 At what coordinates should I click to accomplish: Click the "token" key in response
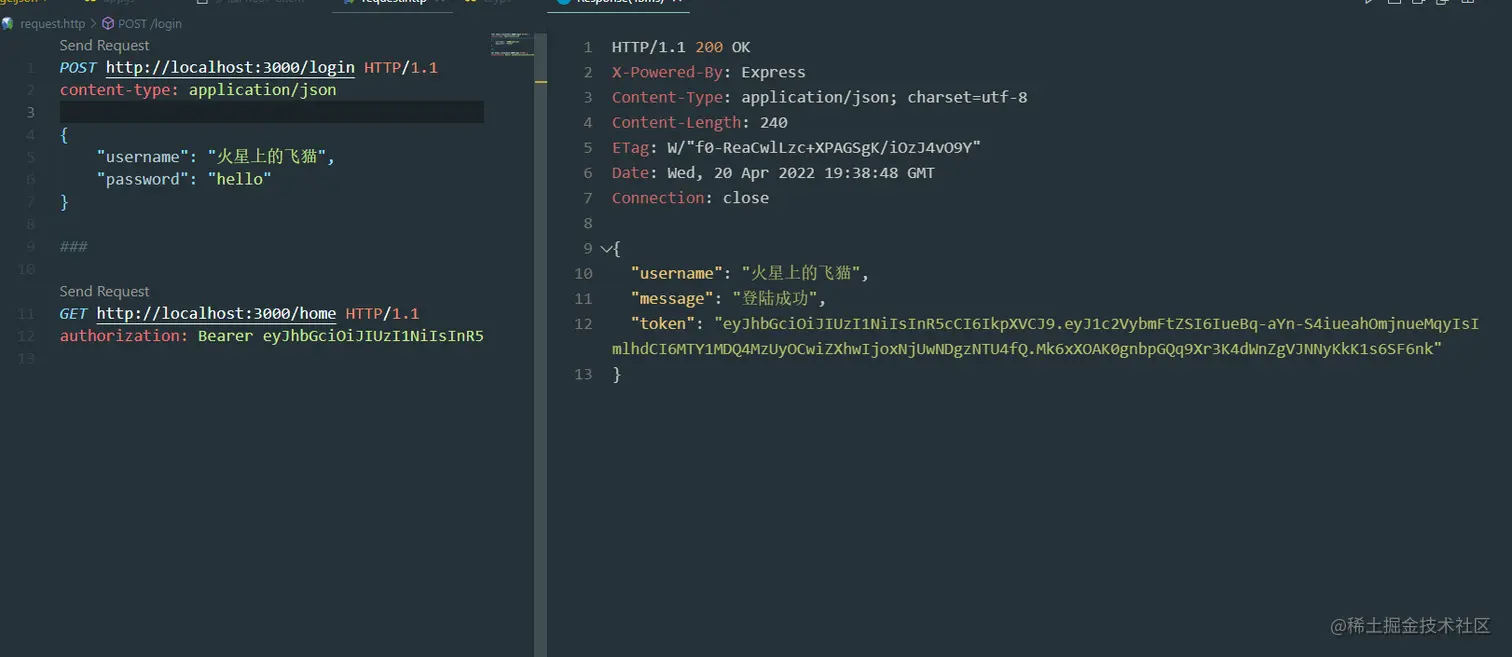[x=662, y=323]
